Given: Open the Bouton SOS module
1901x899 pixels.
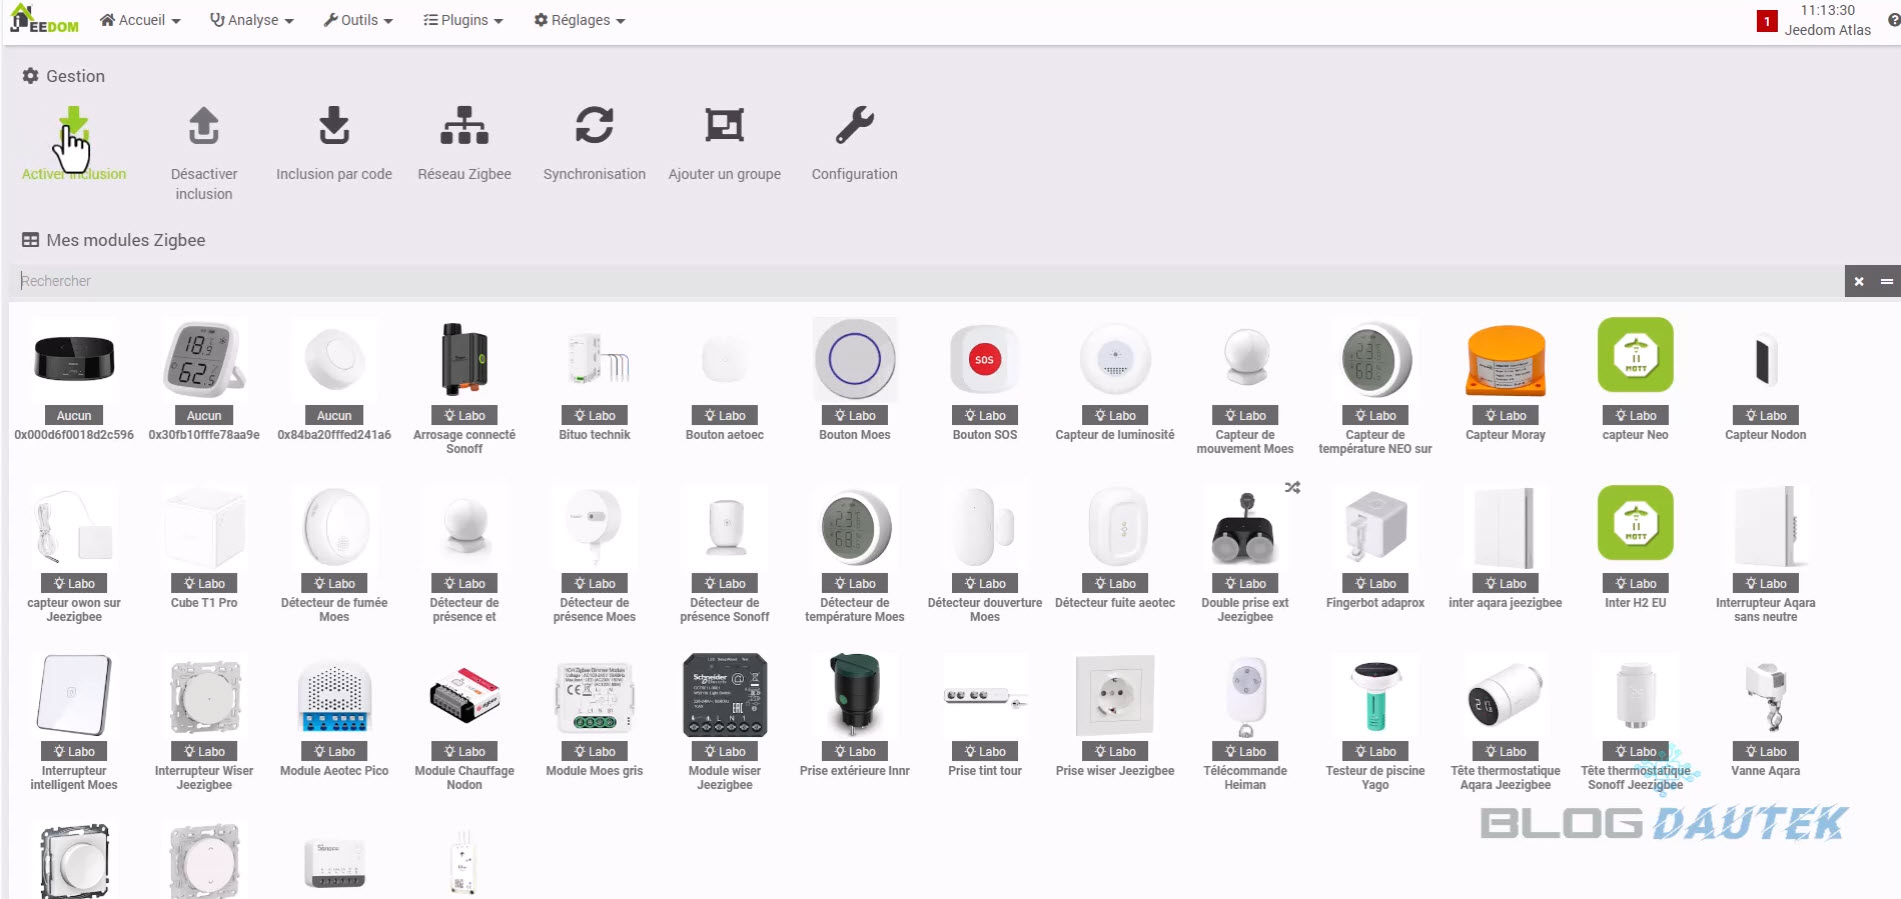Looking at the screenshot, I should click(984, 360).
